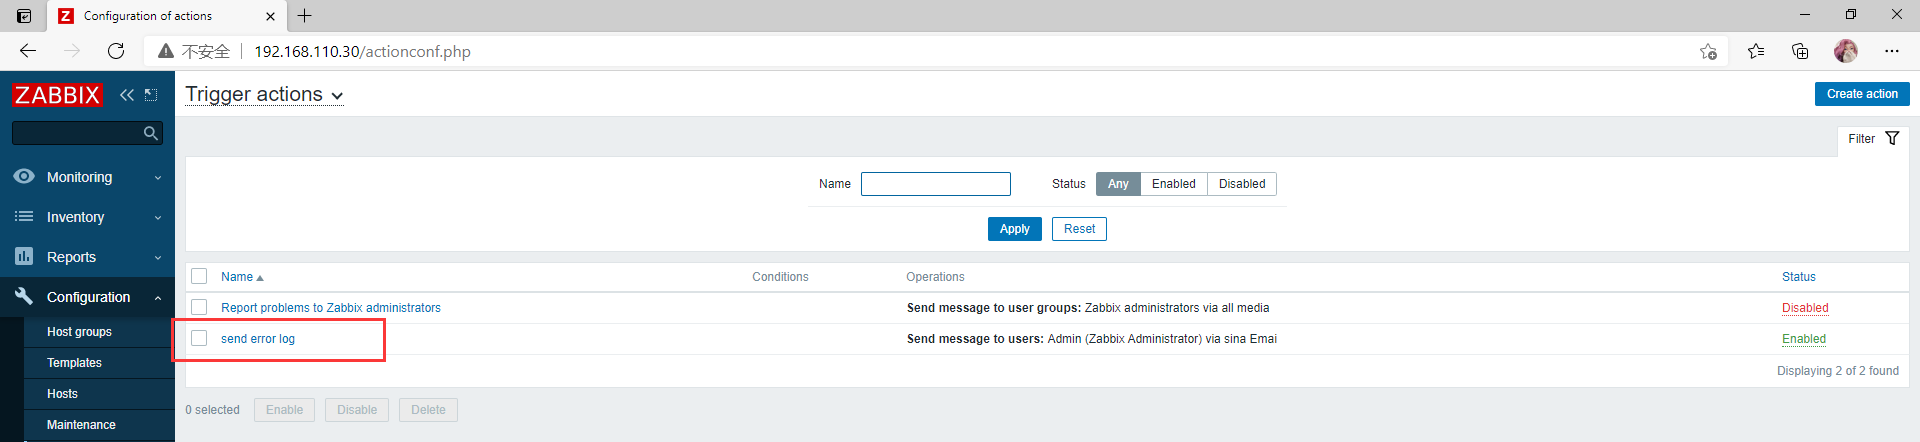This screenshot has height=442, width=1920.
Task: Click the Create action button
Action: click(x=1862, y=94)
